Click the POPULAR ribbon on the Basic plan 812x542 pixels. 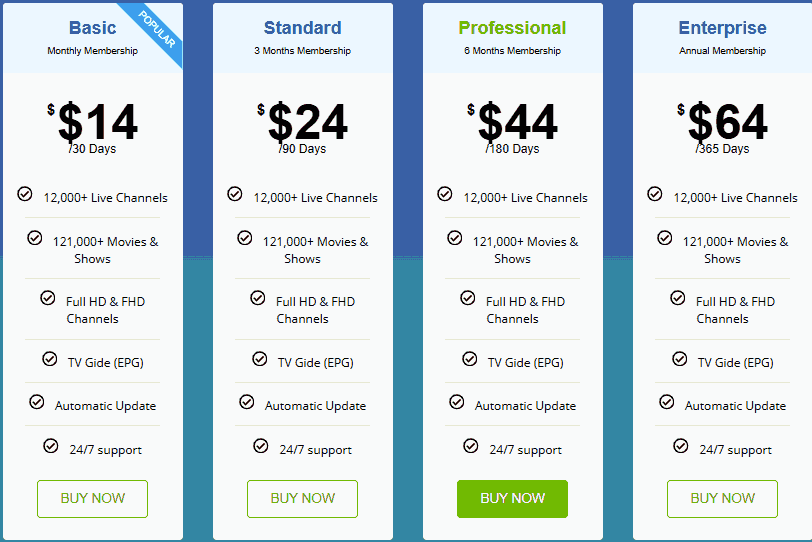(x=156, y=31)
